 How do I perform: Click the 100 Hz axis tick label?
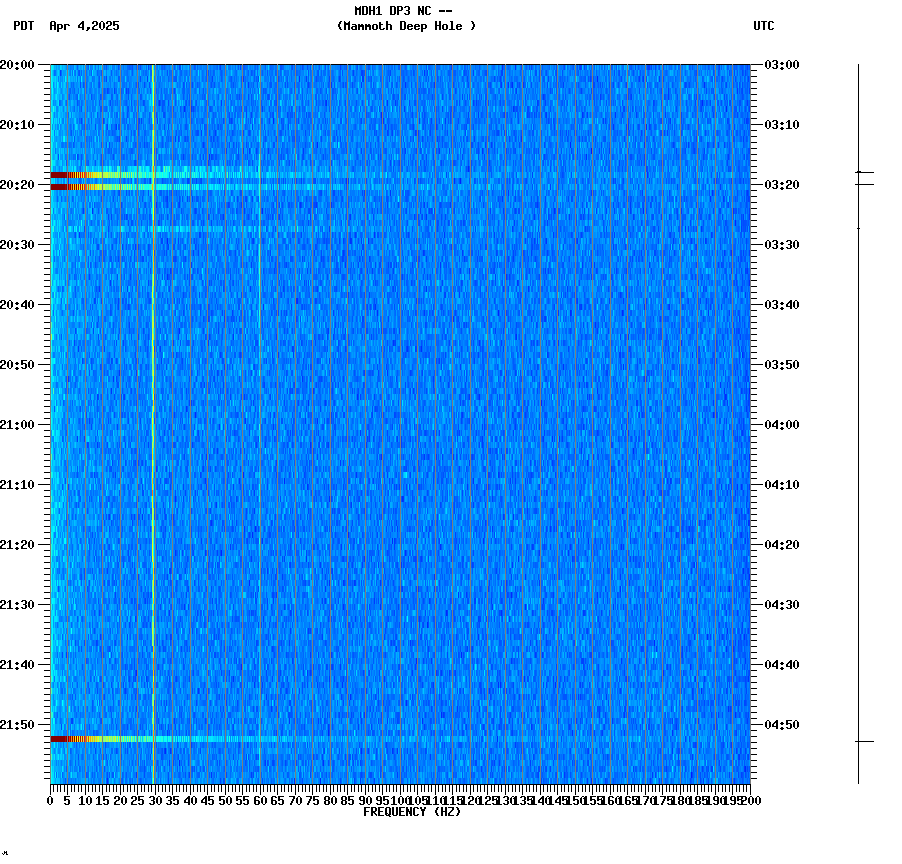tap(397, 800)
